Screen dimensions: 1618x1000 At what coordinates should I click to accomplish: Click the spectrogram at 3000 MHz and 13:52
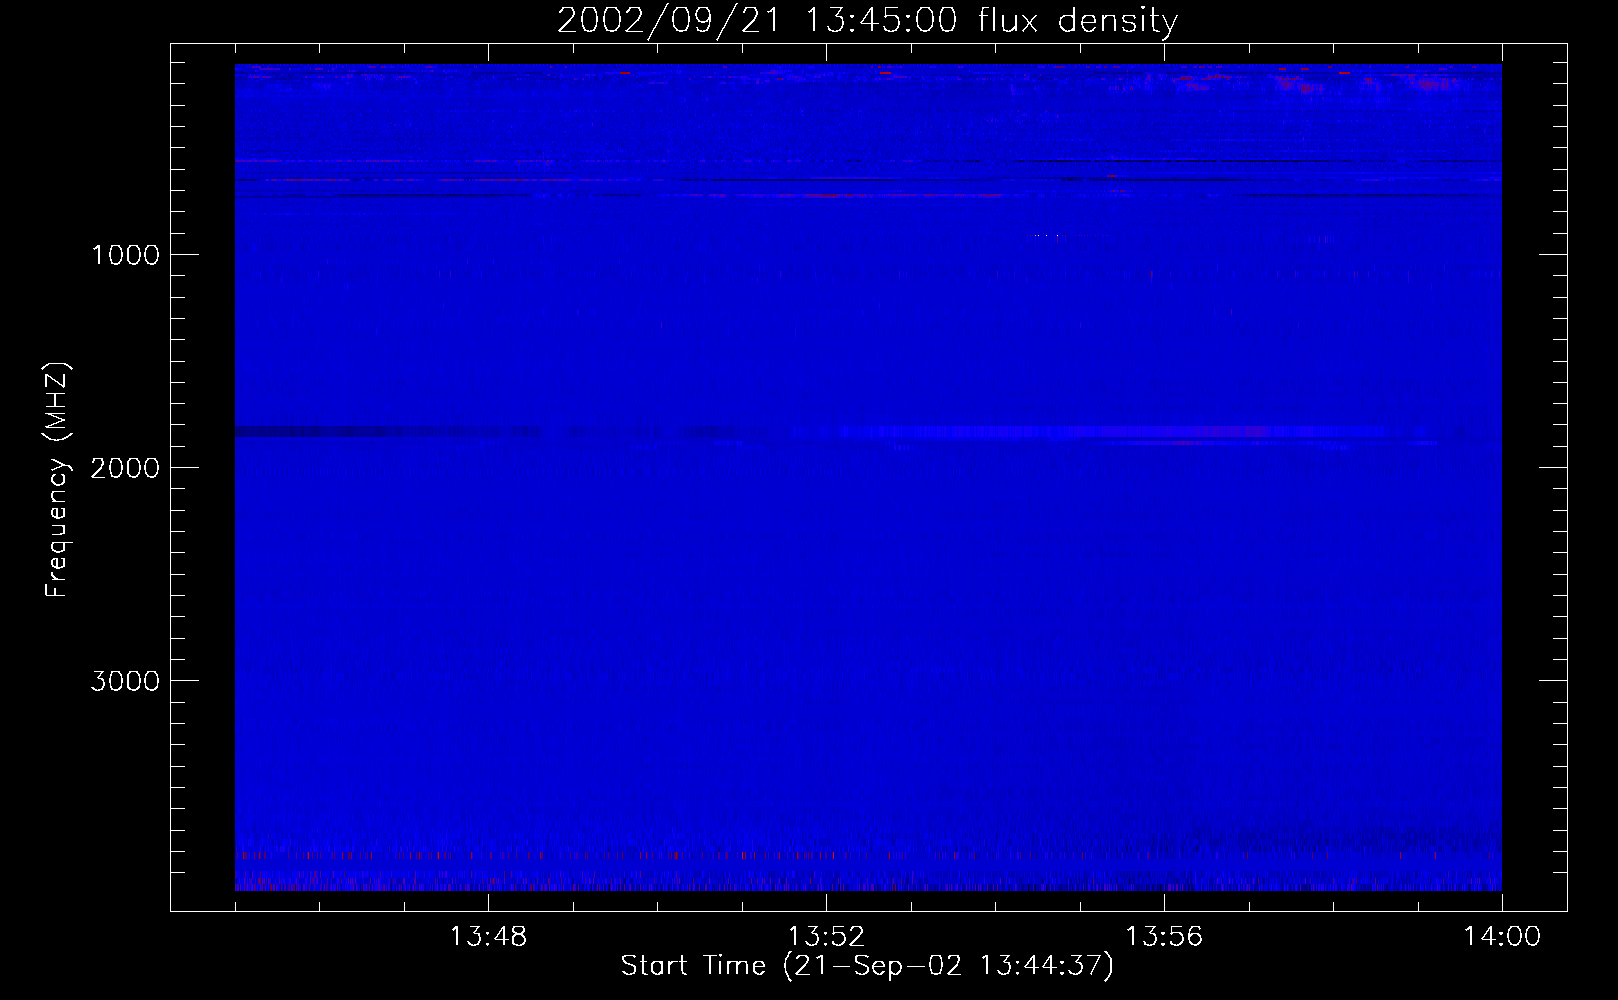tap(826, 680)
